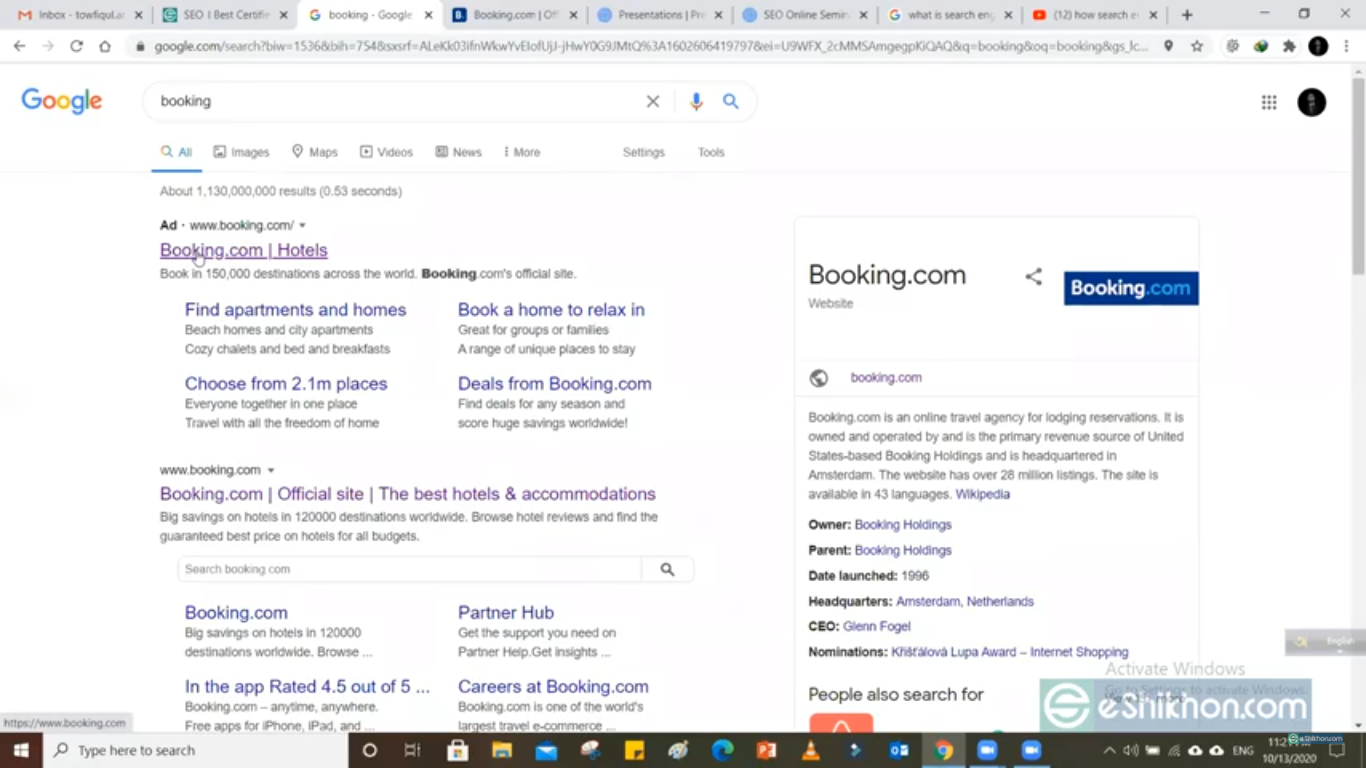This screenshot has width=1366, height=768.
Task: Open the Google apps grid
Action: [x=1269, y=102]
